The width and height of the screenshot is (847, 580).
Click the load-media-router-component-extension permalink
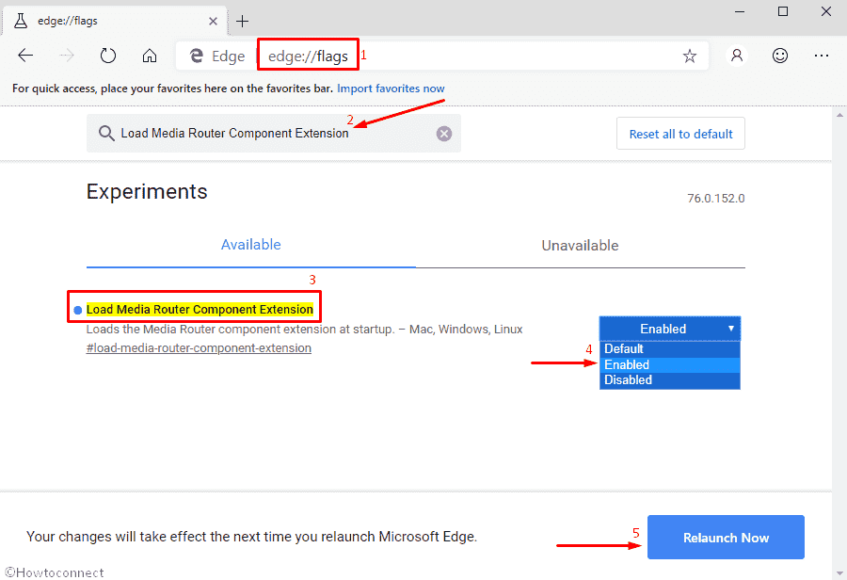(x=198, y=348)
